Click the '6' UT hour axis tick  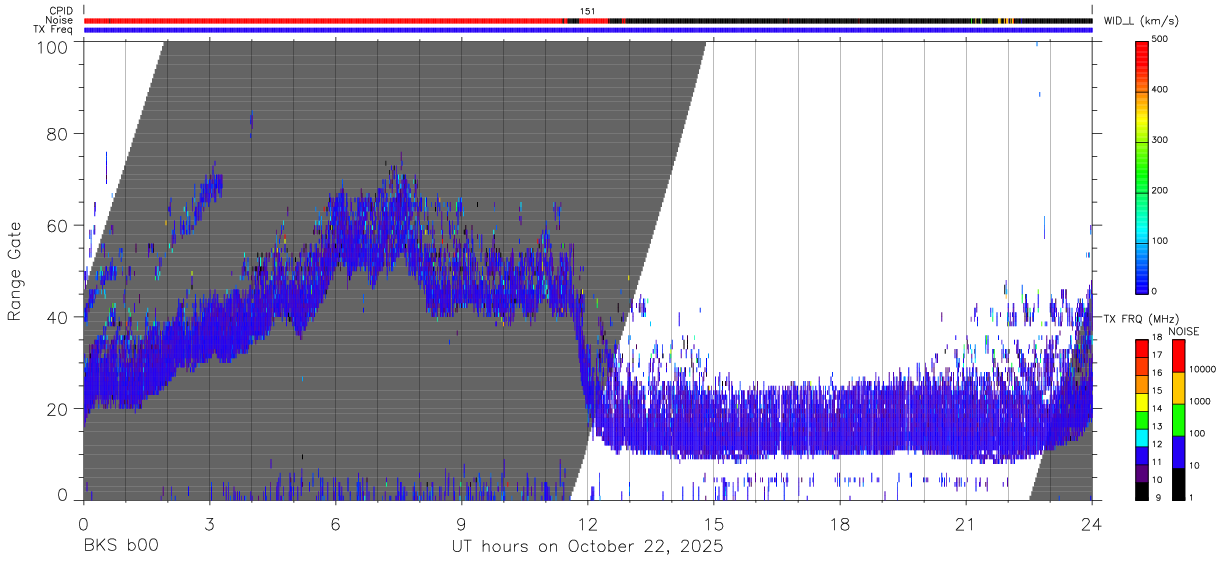pyautogui.click(x=335, y=523)
